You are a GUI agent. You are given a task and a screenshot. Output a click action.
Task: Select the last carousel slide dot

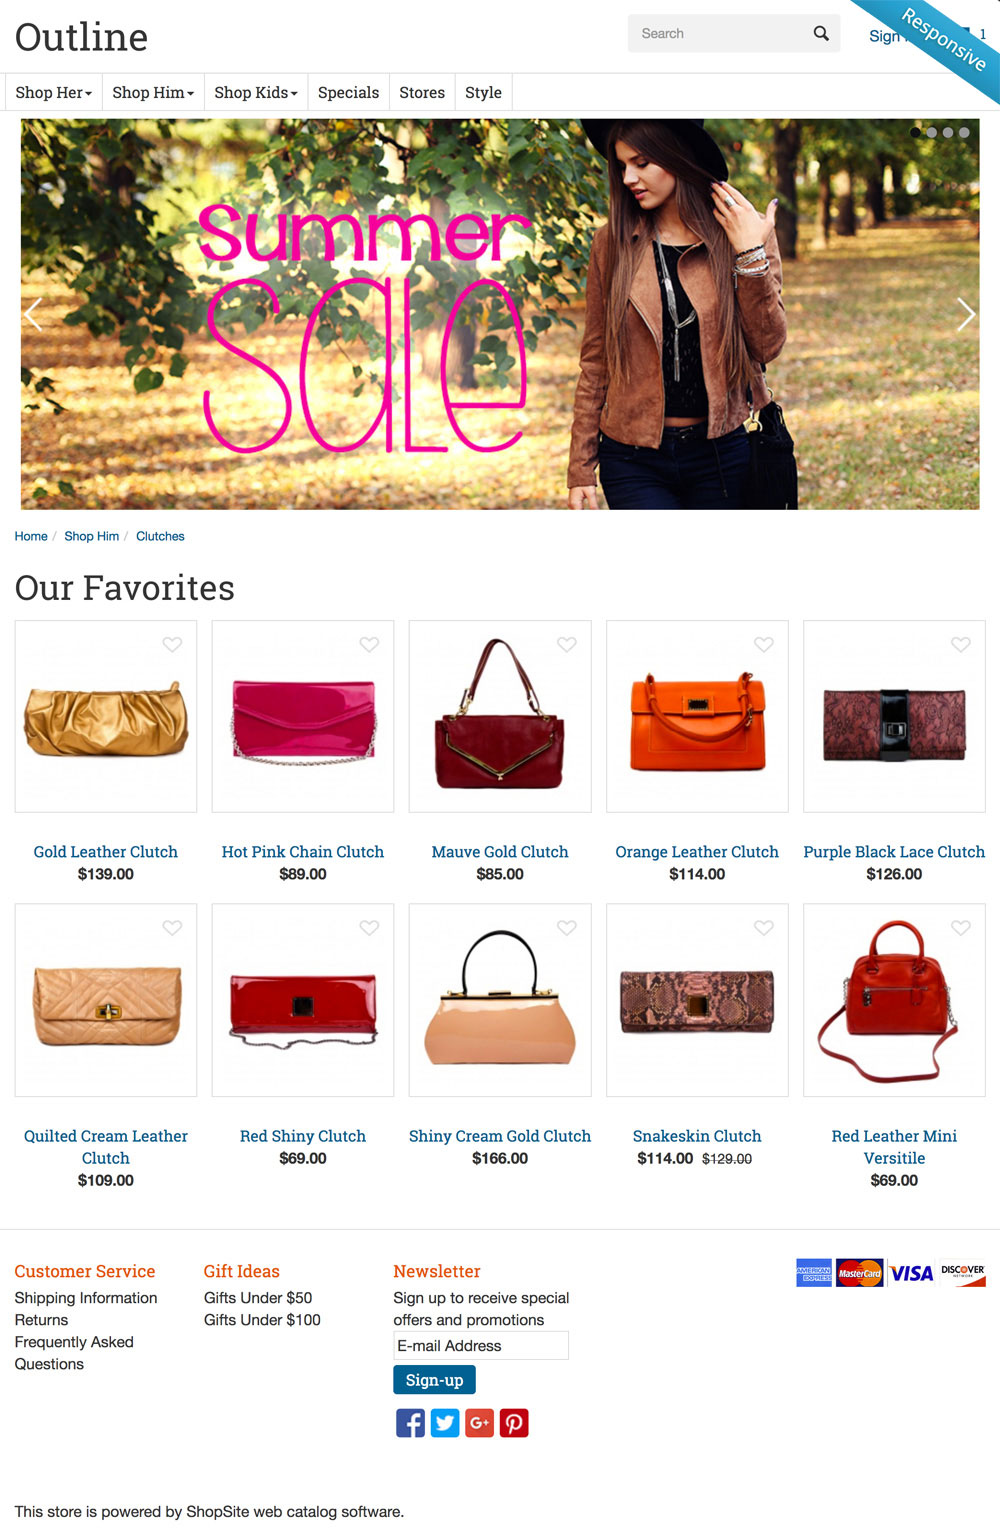click(x=964, y=132)
